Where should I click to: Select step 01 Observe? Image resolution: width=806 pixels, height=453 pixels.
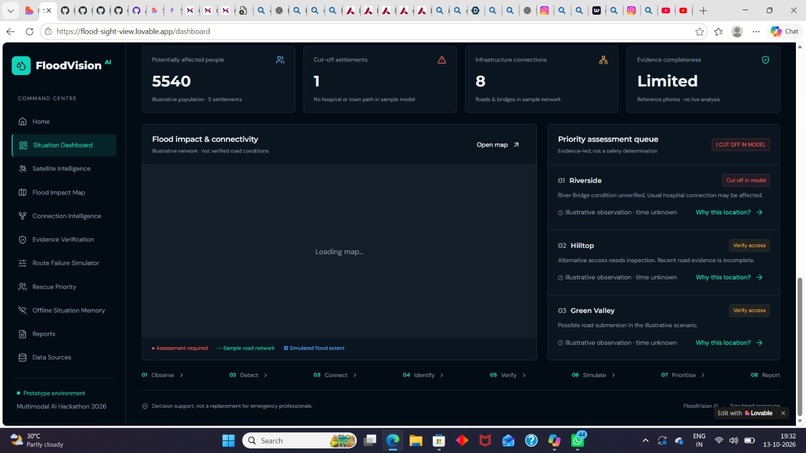point(162,375)
